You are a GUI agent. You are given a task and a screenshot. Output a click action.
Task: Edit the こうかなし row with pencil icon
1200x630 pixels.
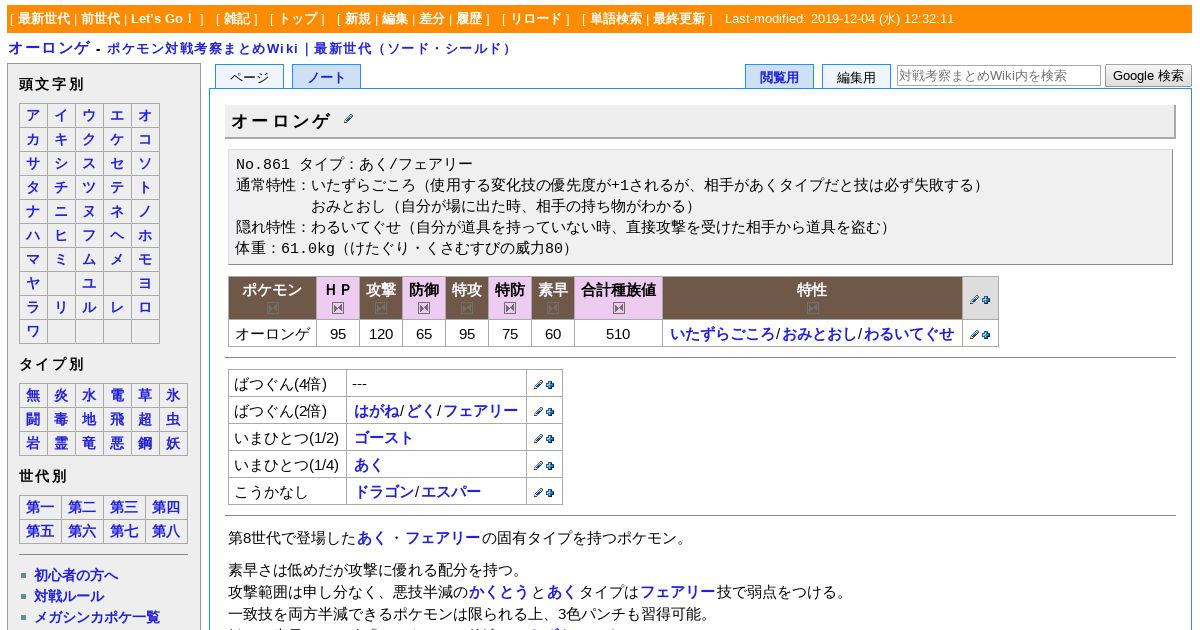(x=538, y=492)
